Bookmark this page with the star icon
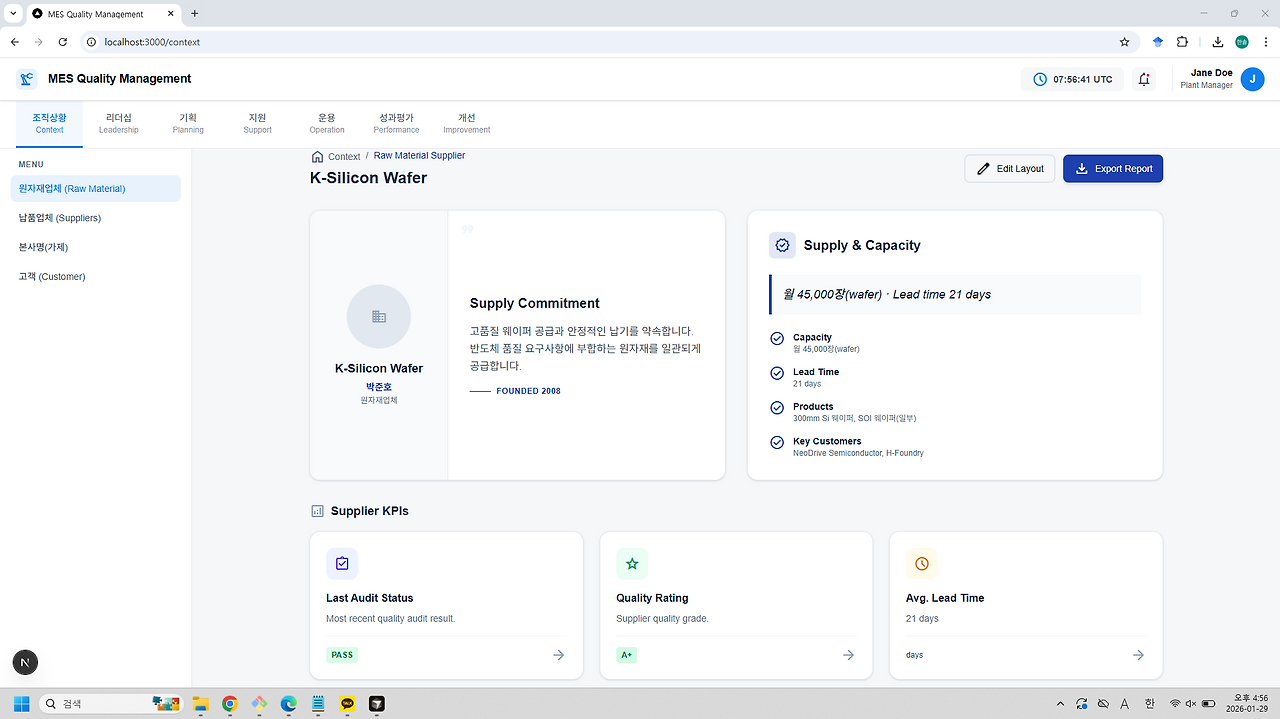This screenshot has height=719, width=1280. tap(1124, 42)
